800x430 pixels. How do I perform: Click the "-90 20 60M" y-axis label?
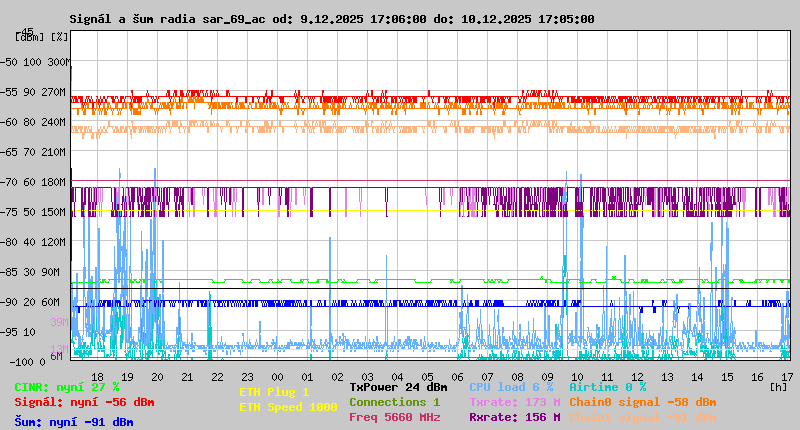pos(31,302)
